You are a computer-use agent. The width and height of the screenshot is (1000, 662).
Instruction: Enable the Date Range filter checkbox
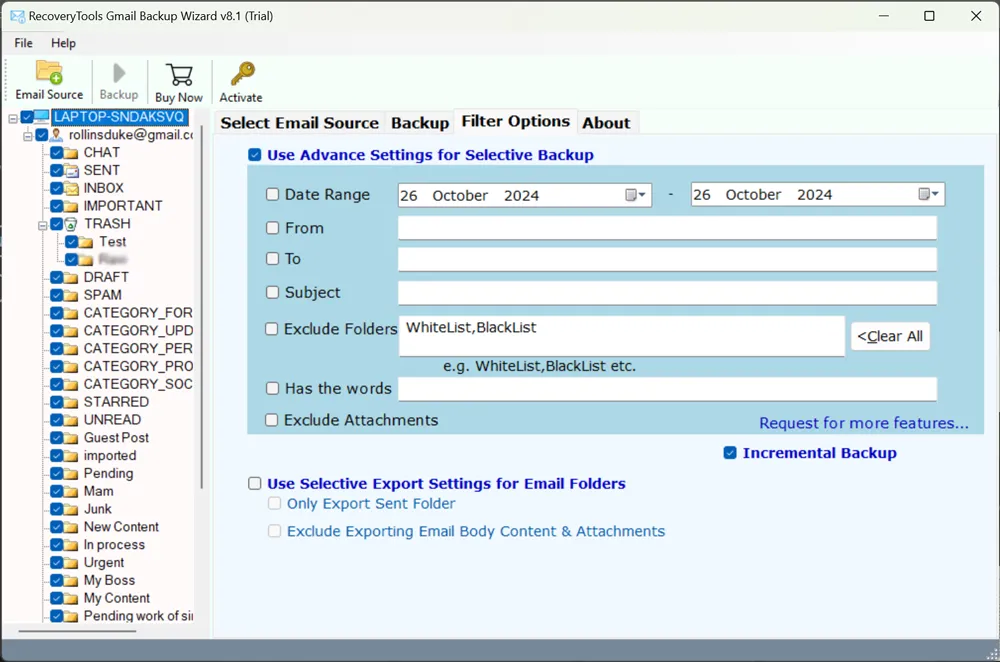pyautogui.click(x=272, y=195)
